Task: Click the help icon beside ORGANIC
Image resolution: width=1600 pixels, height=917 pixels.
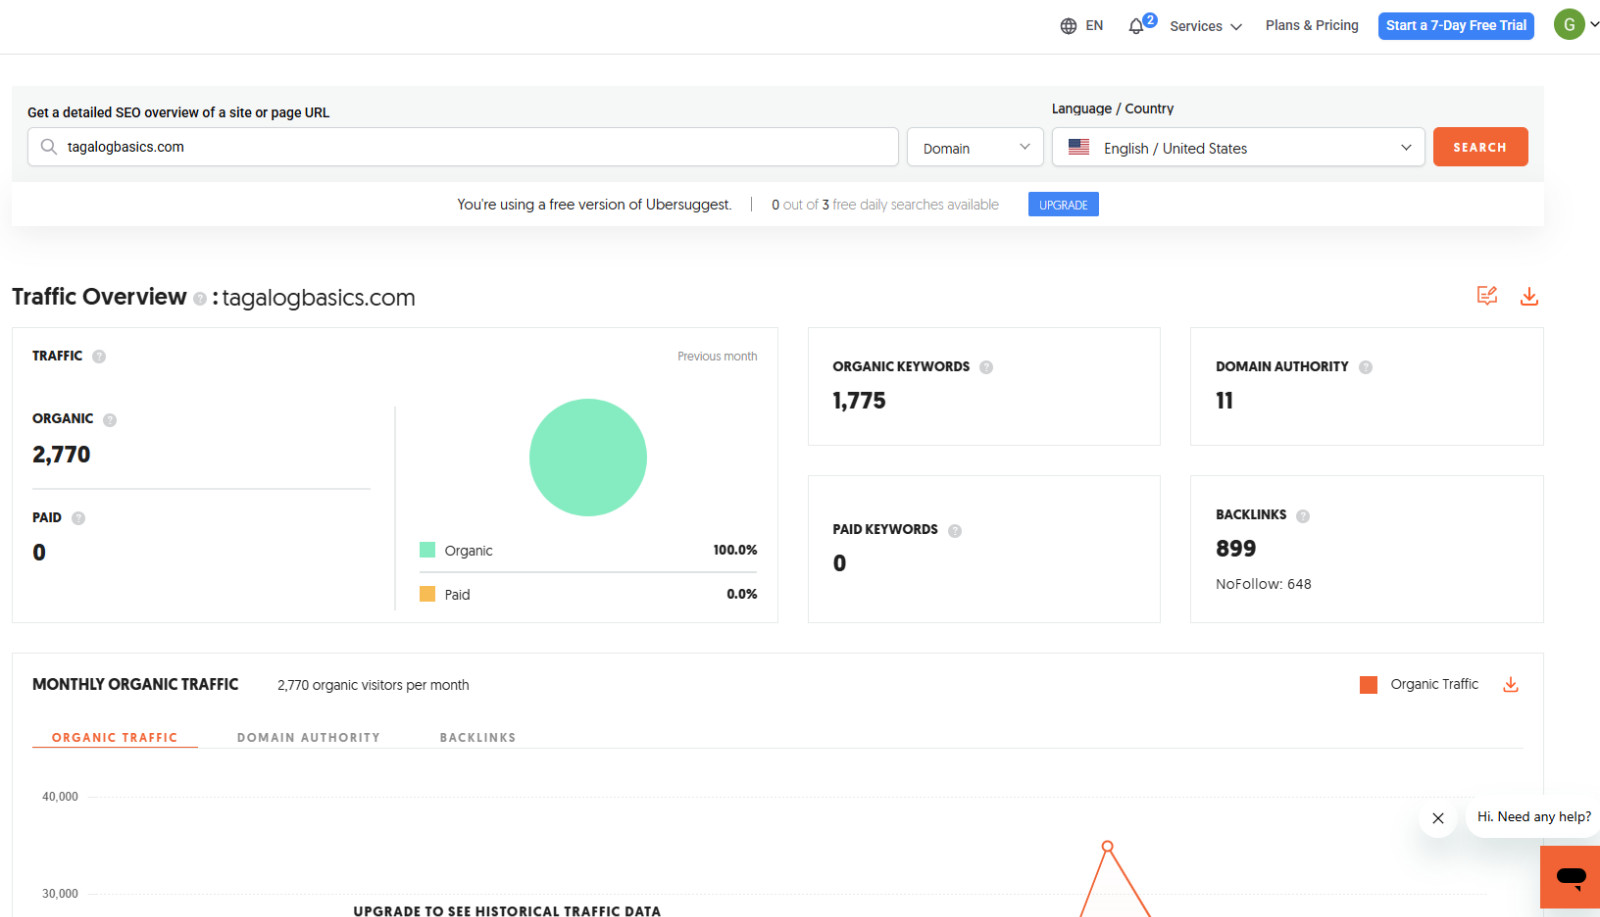Action: point(110,420)
